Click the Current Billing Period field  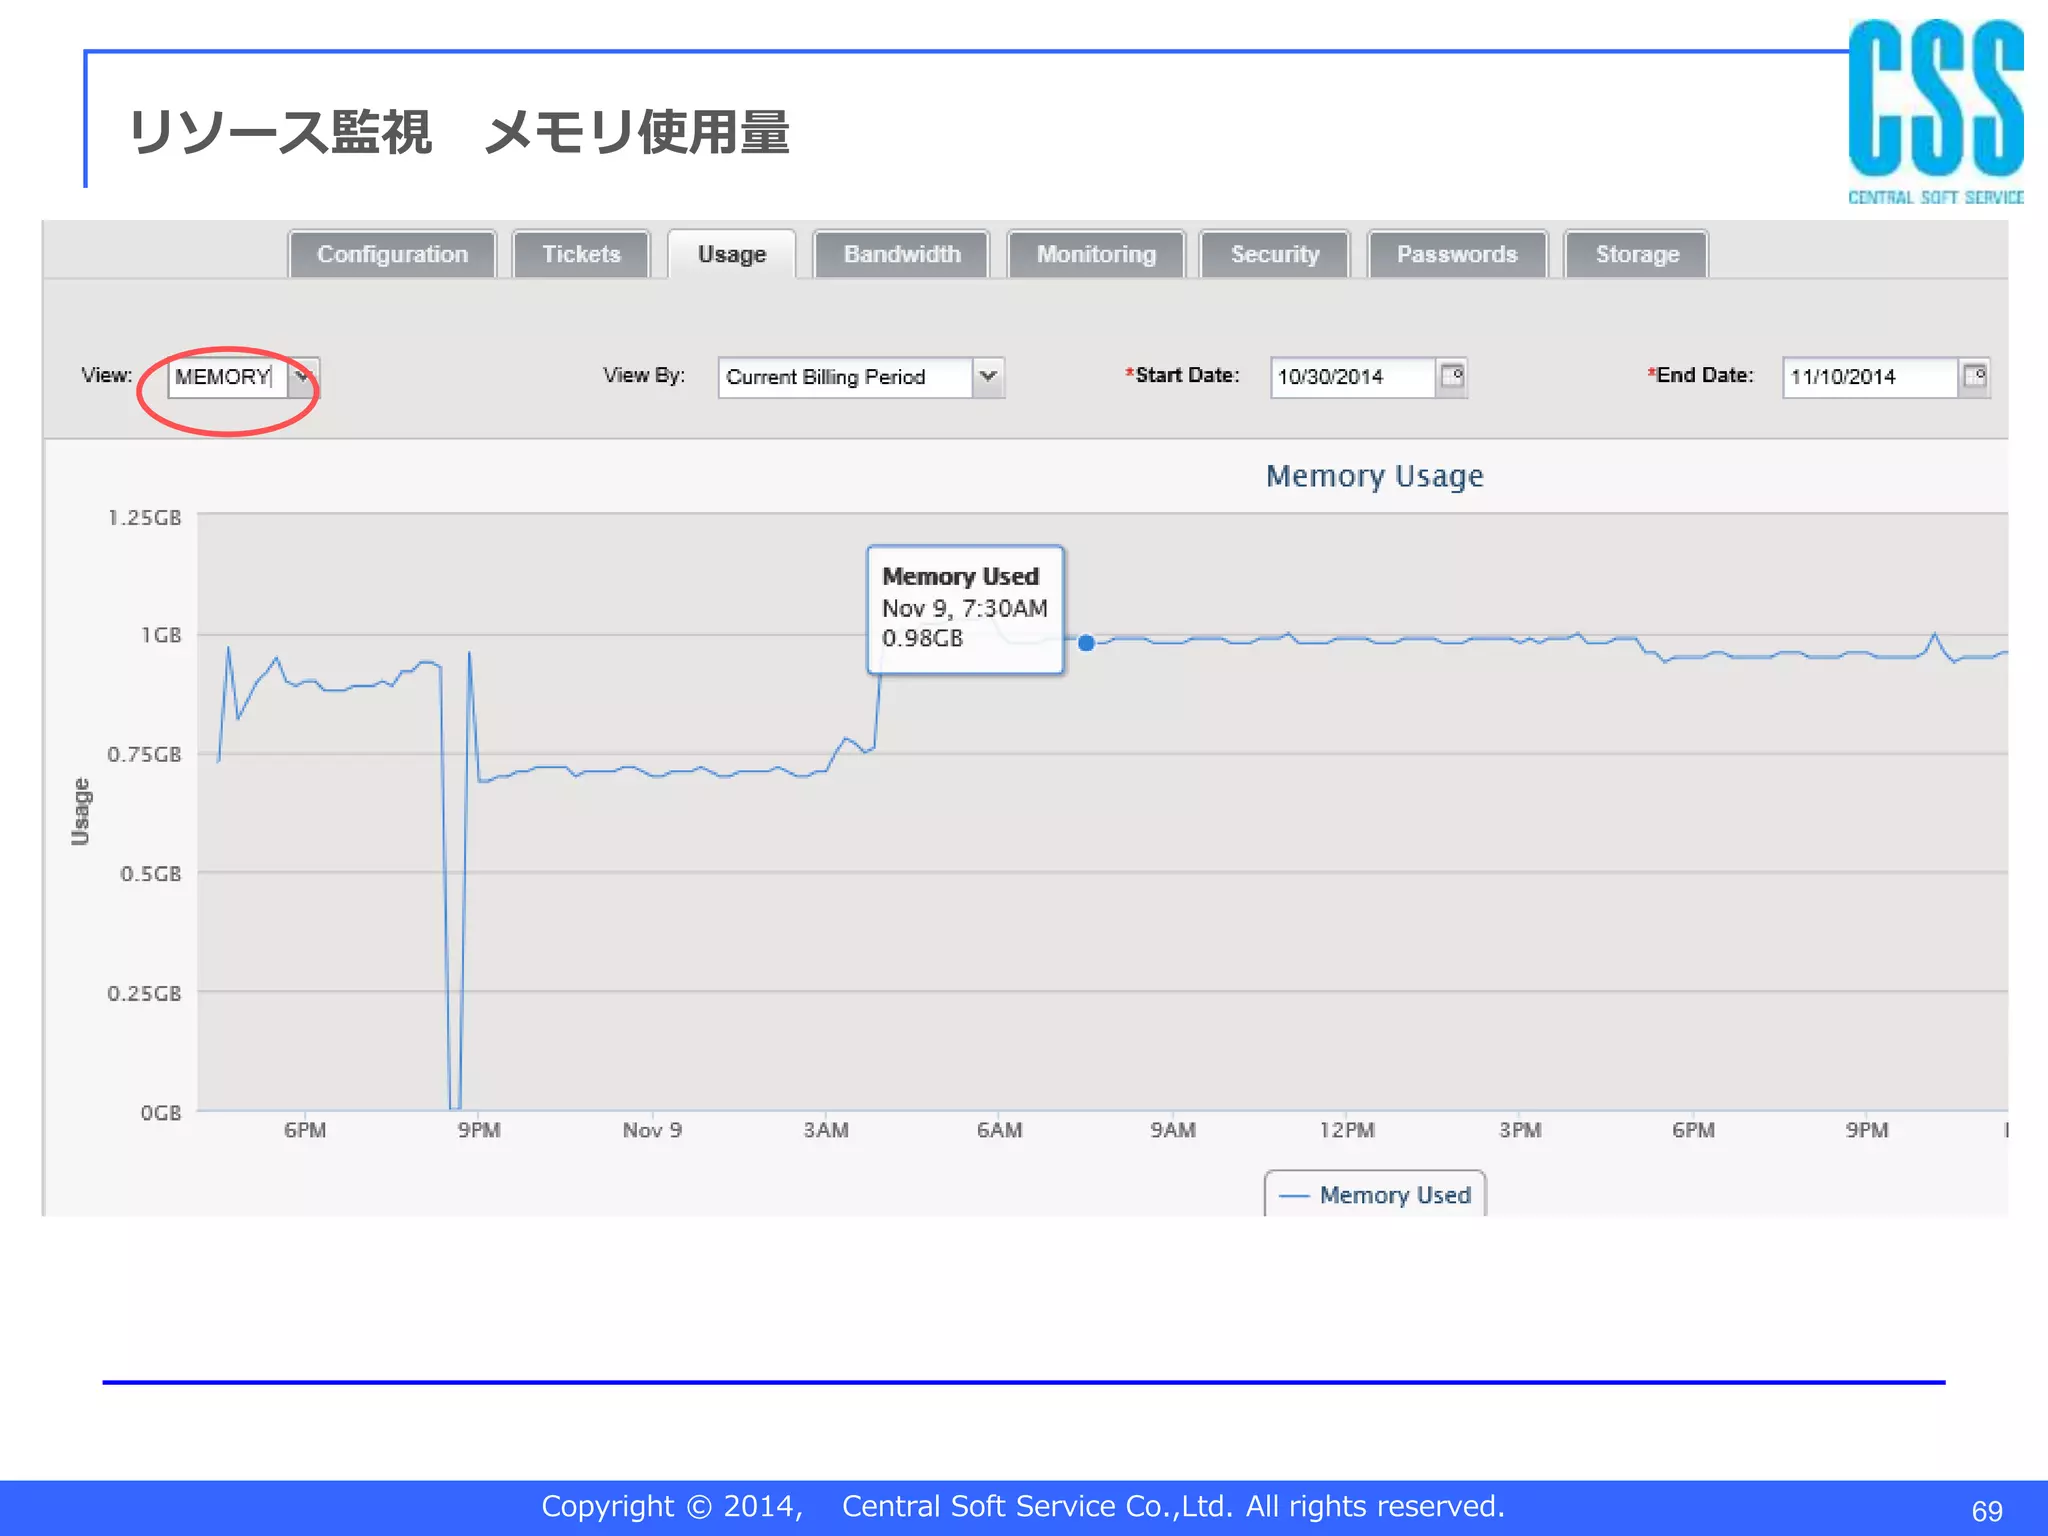click(x=845, y=377)
